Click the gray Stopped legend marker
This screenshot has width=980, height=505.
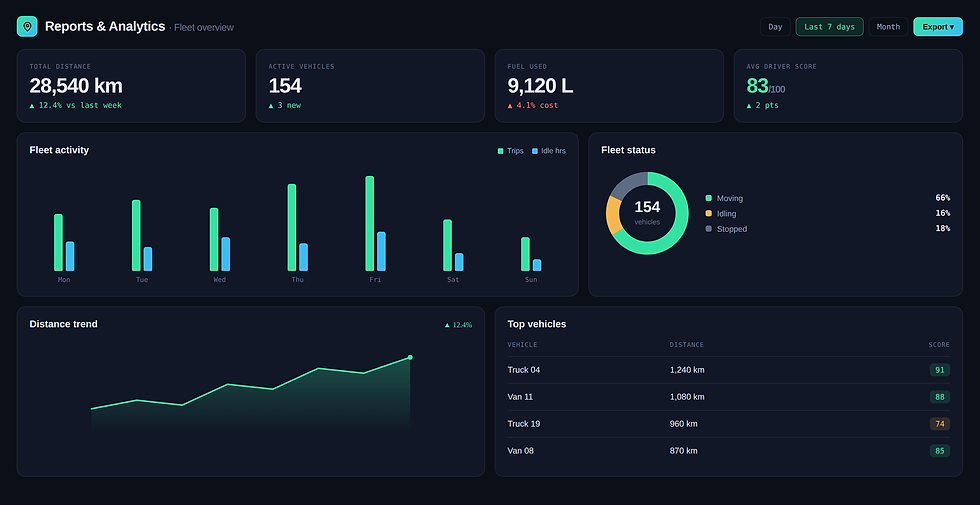pos(709,229)
